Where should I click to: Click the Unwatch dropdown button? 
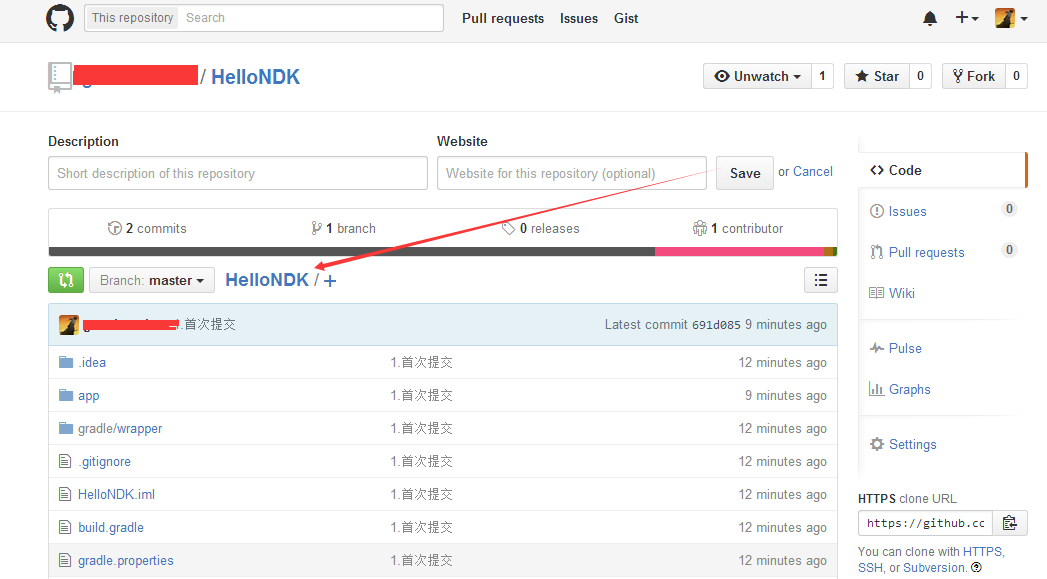757,76
